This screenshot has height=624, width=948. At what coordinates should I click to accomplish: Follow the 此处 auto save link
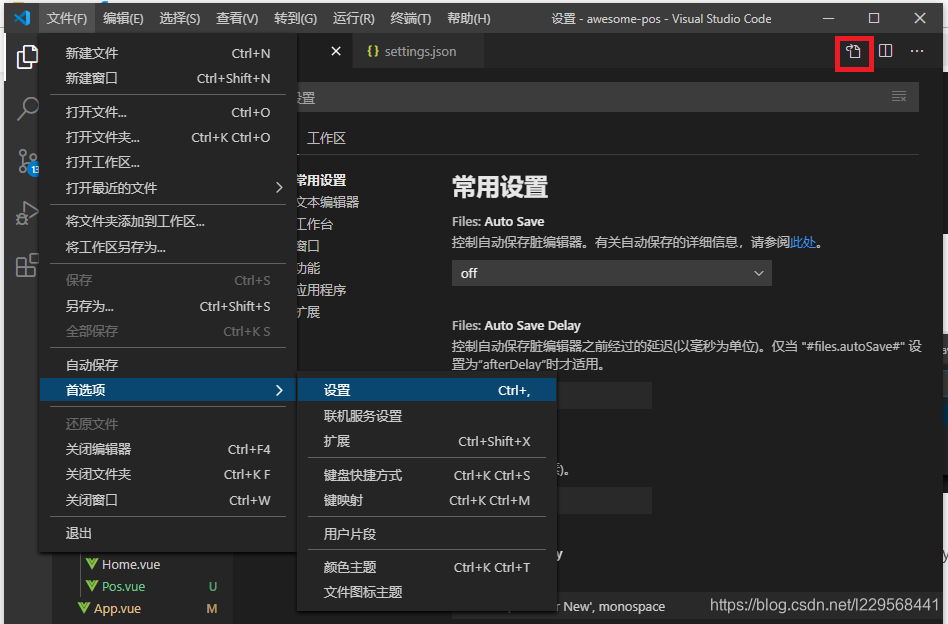(x=803, y=242)
